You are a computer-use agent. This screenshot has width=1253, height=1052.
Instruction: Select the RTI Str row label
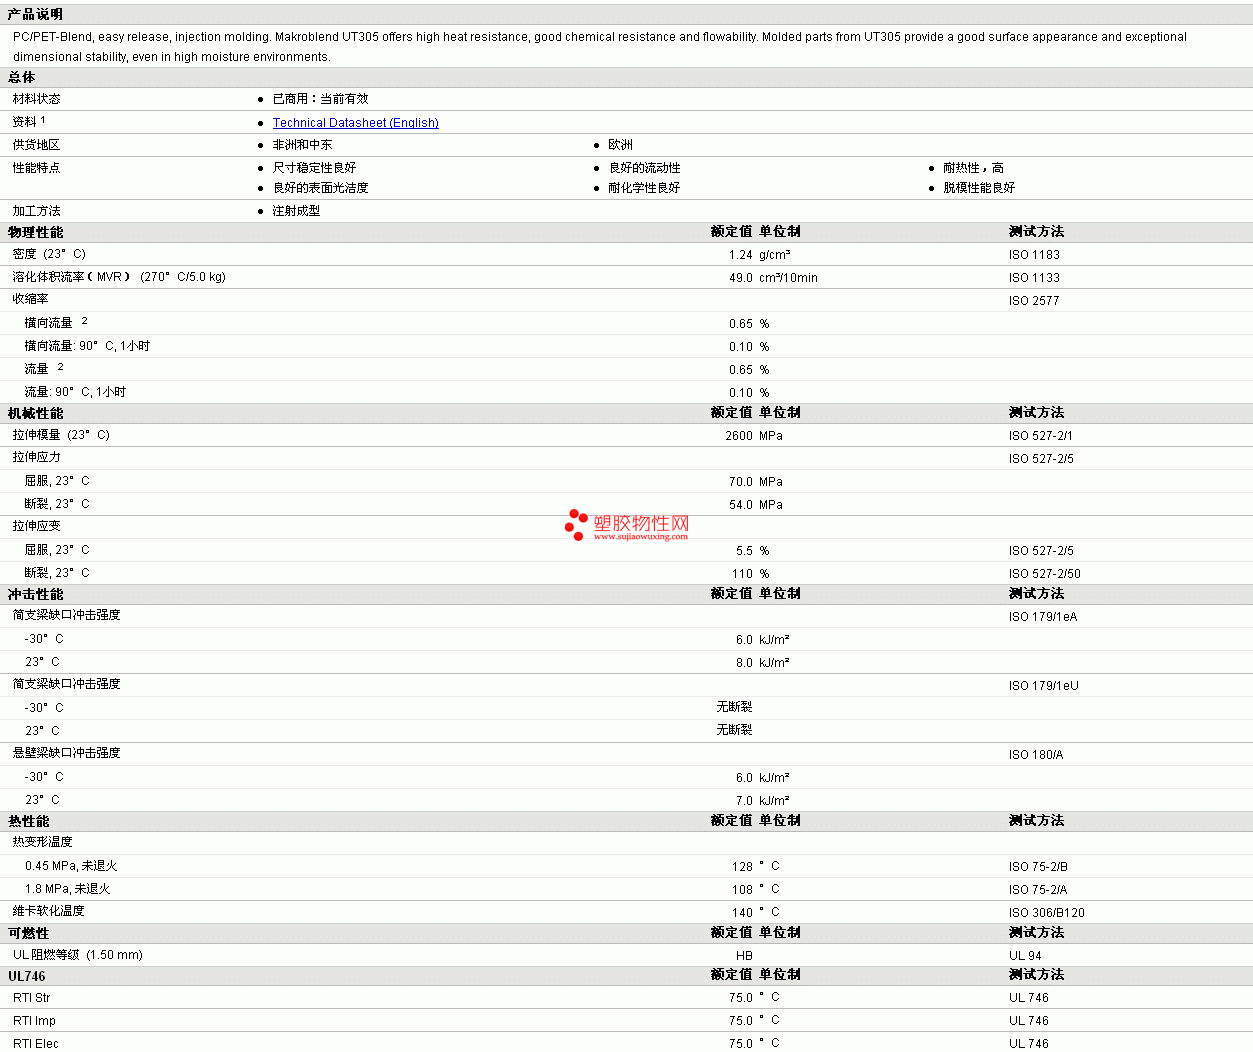[31, 998]
